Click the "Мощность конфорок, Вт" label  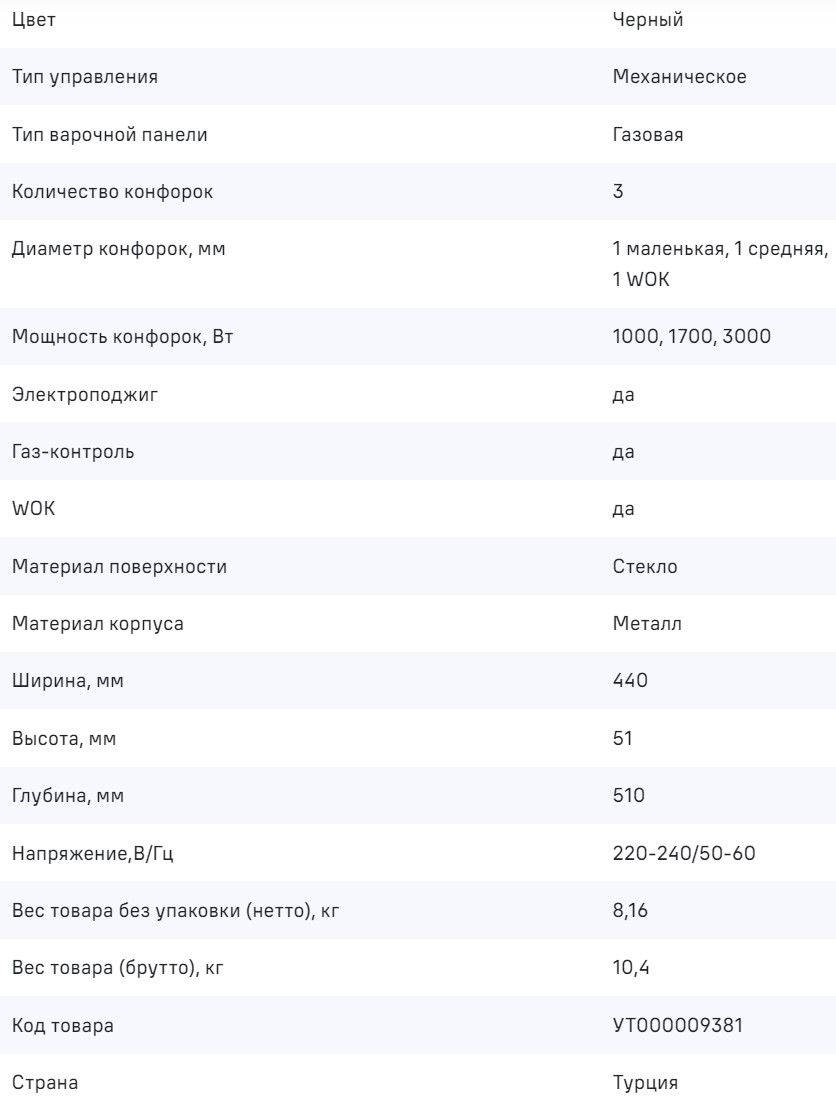tap(122, 337)
